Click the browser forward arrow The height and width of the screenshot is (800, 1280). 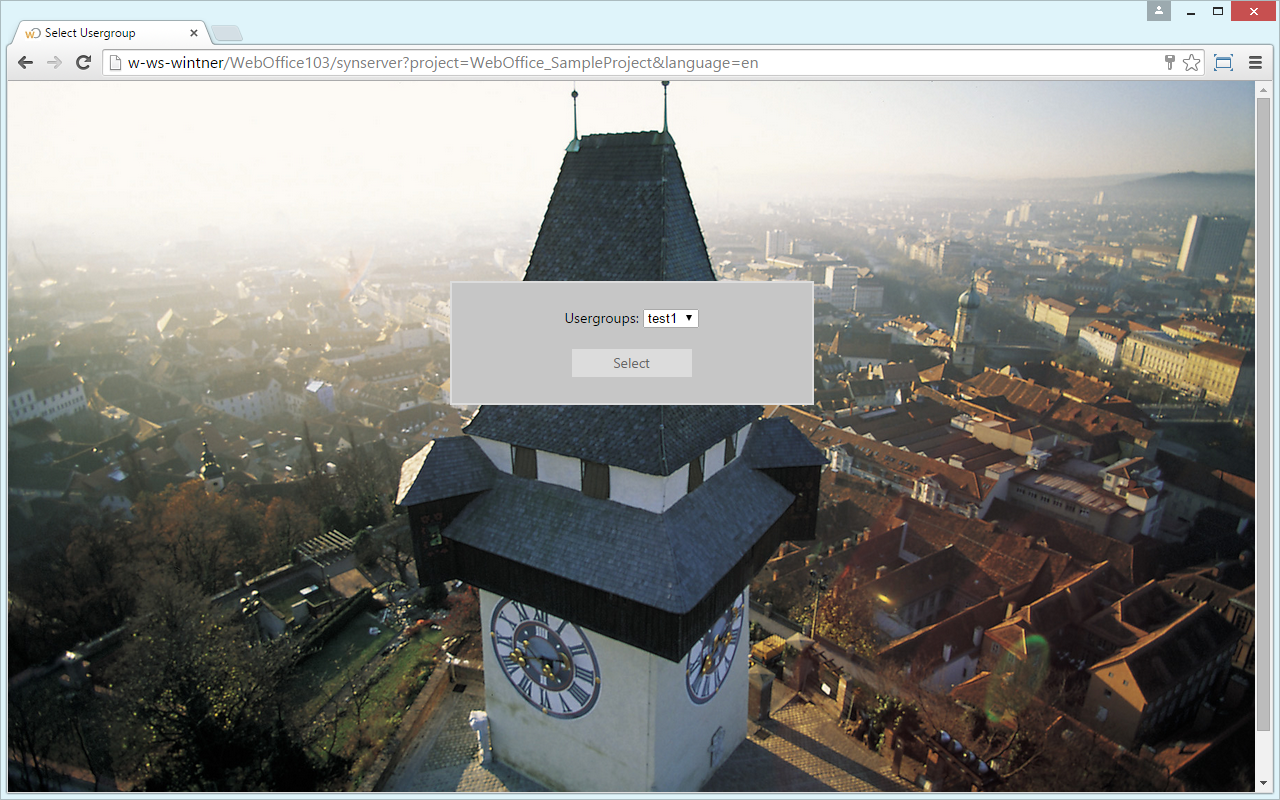click(53, 62)
